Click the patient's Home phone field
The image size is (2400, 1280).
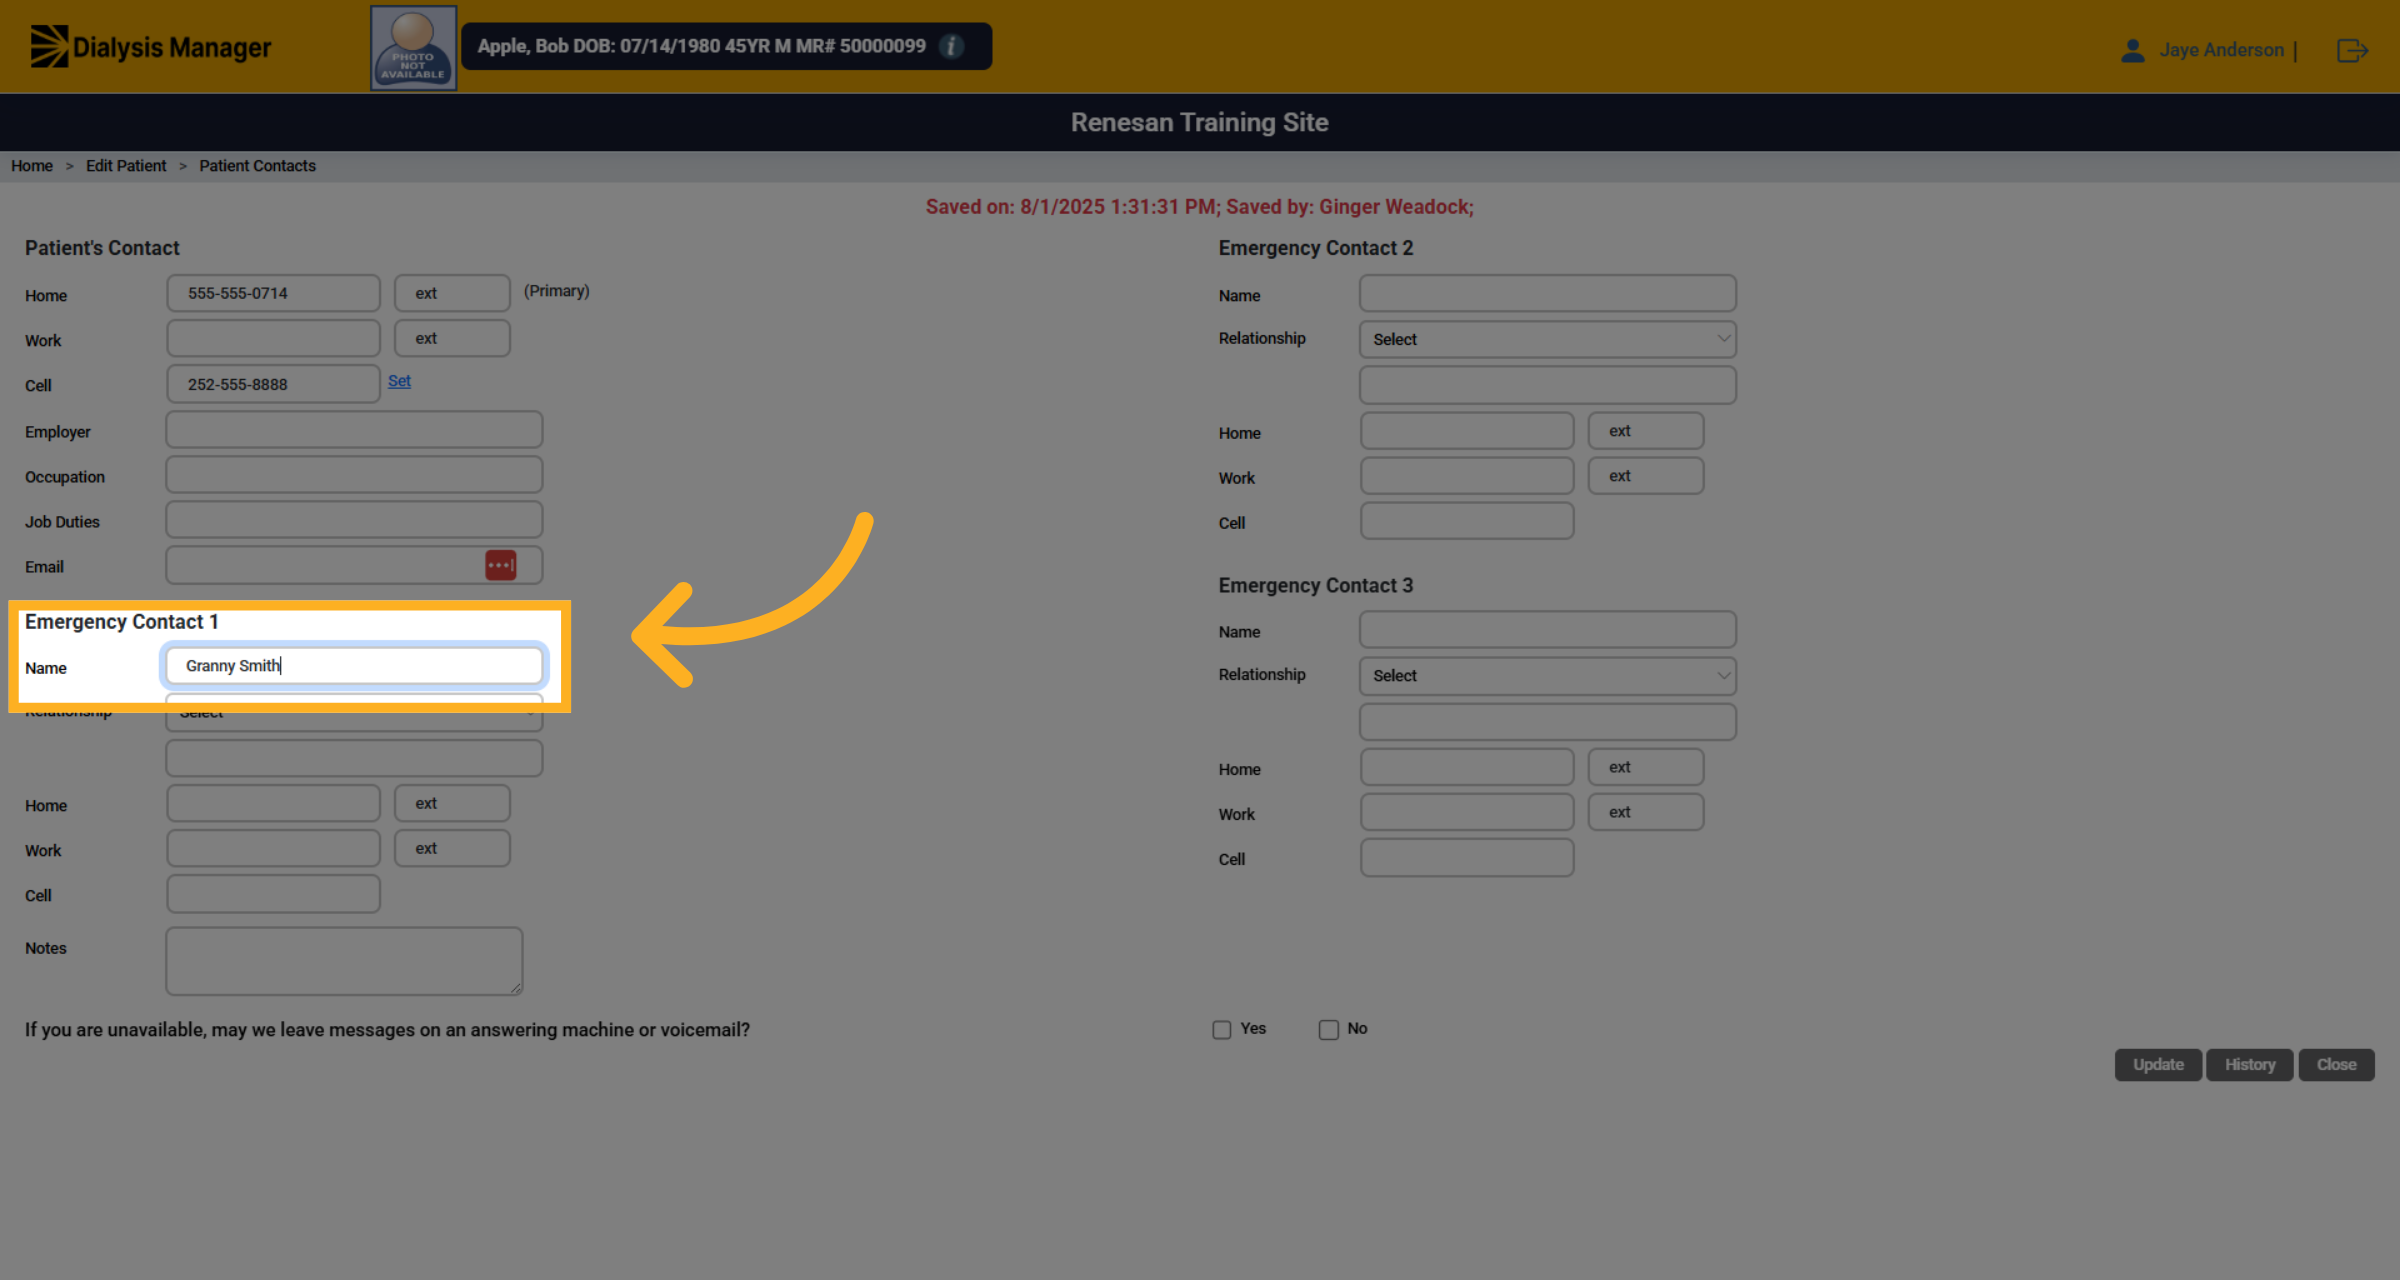[x=273, y=293]
